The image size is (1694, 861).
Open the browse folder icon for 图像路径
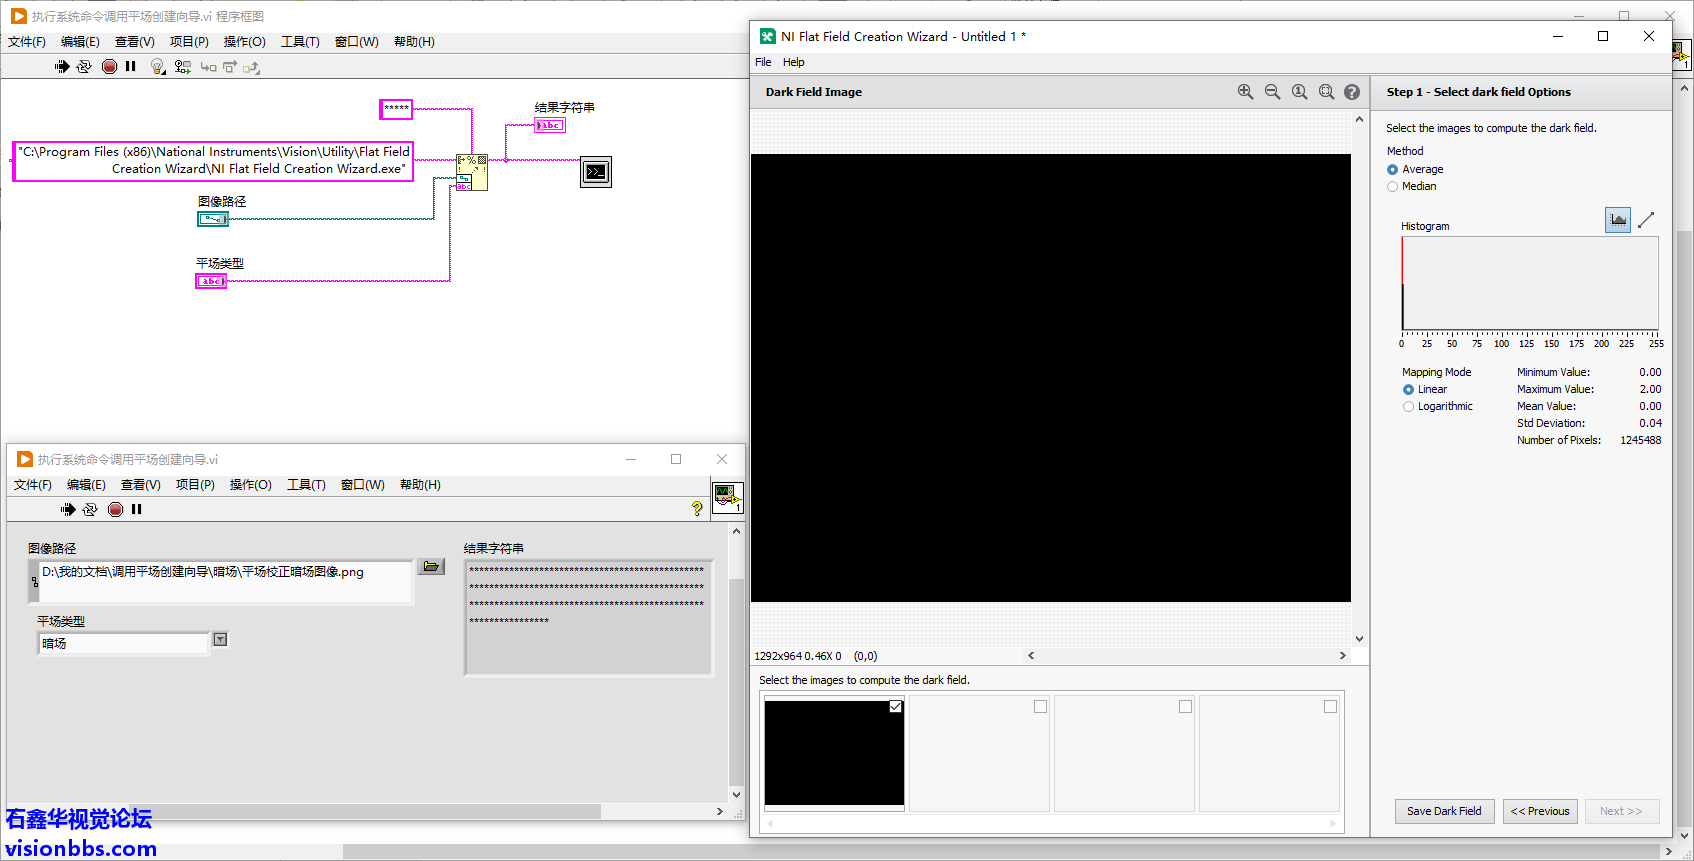click(431, 567)
